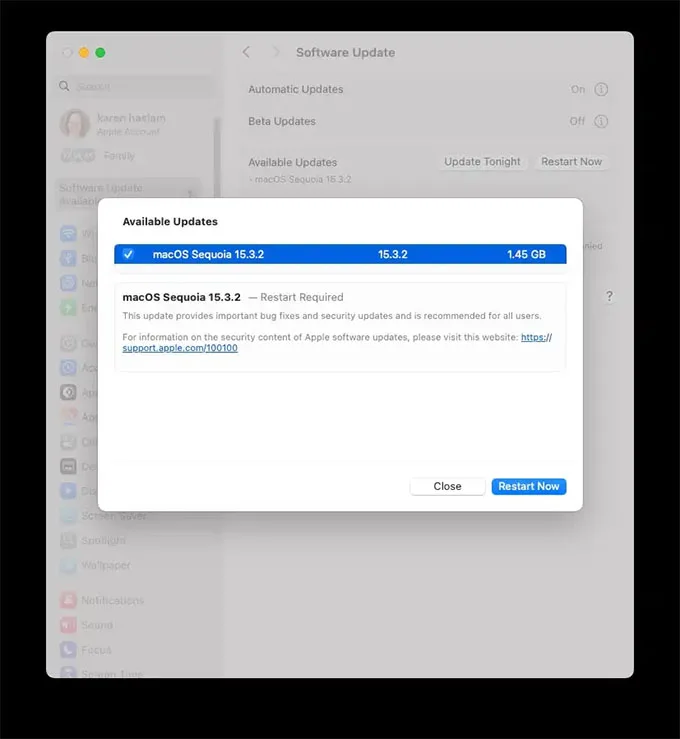This screenshot has width=680, height=739.
Task: Click the Displays sidebar icon
Action: (x=68, y=491)
